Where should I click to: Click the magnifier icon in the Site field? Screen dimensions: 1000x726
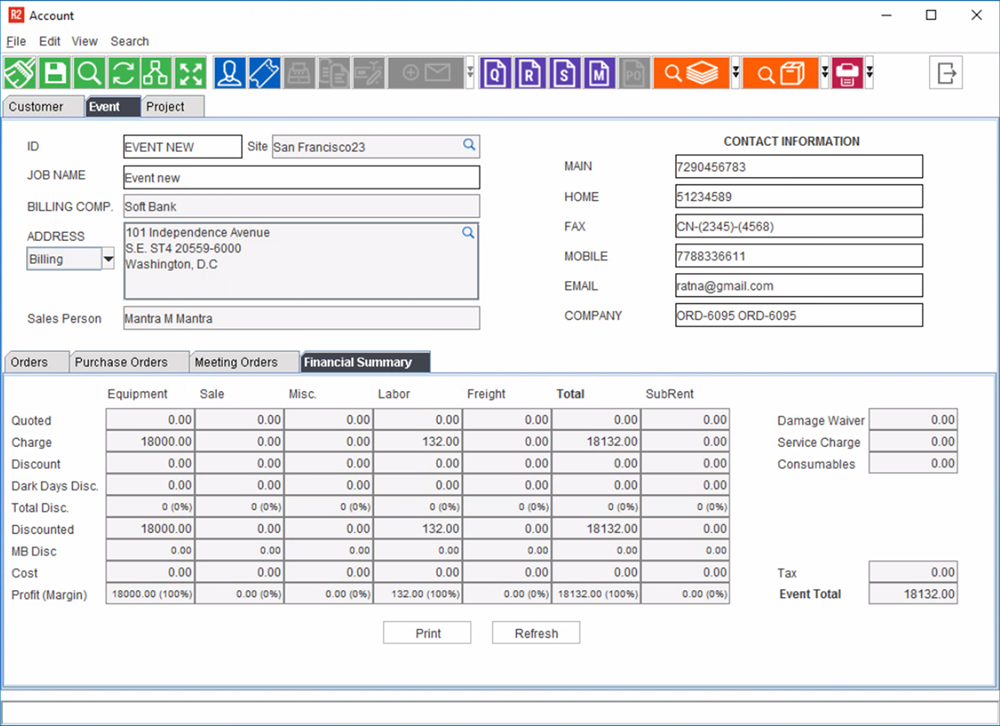pos(469,146)
